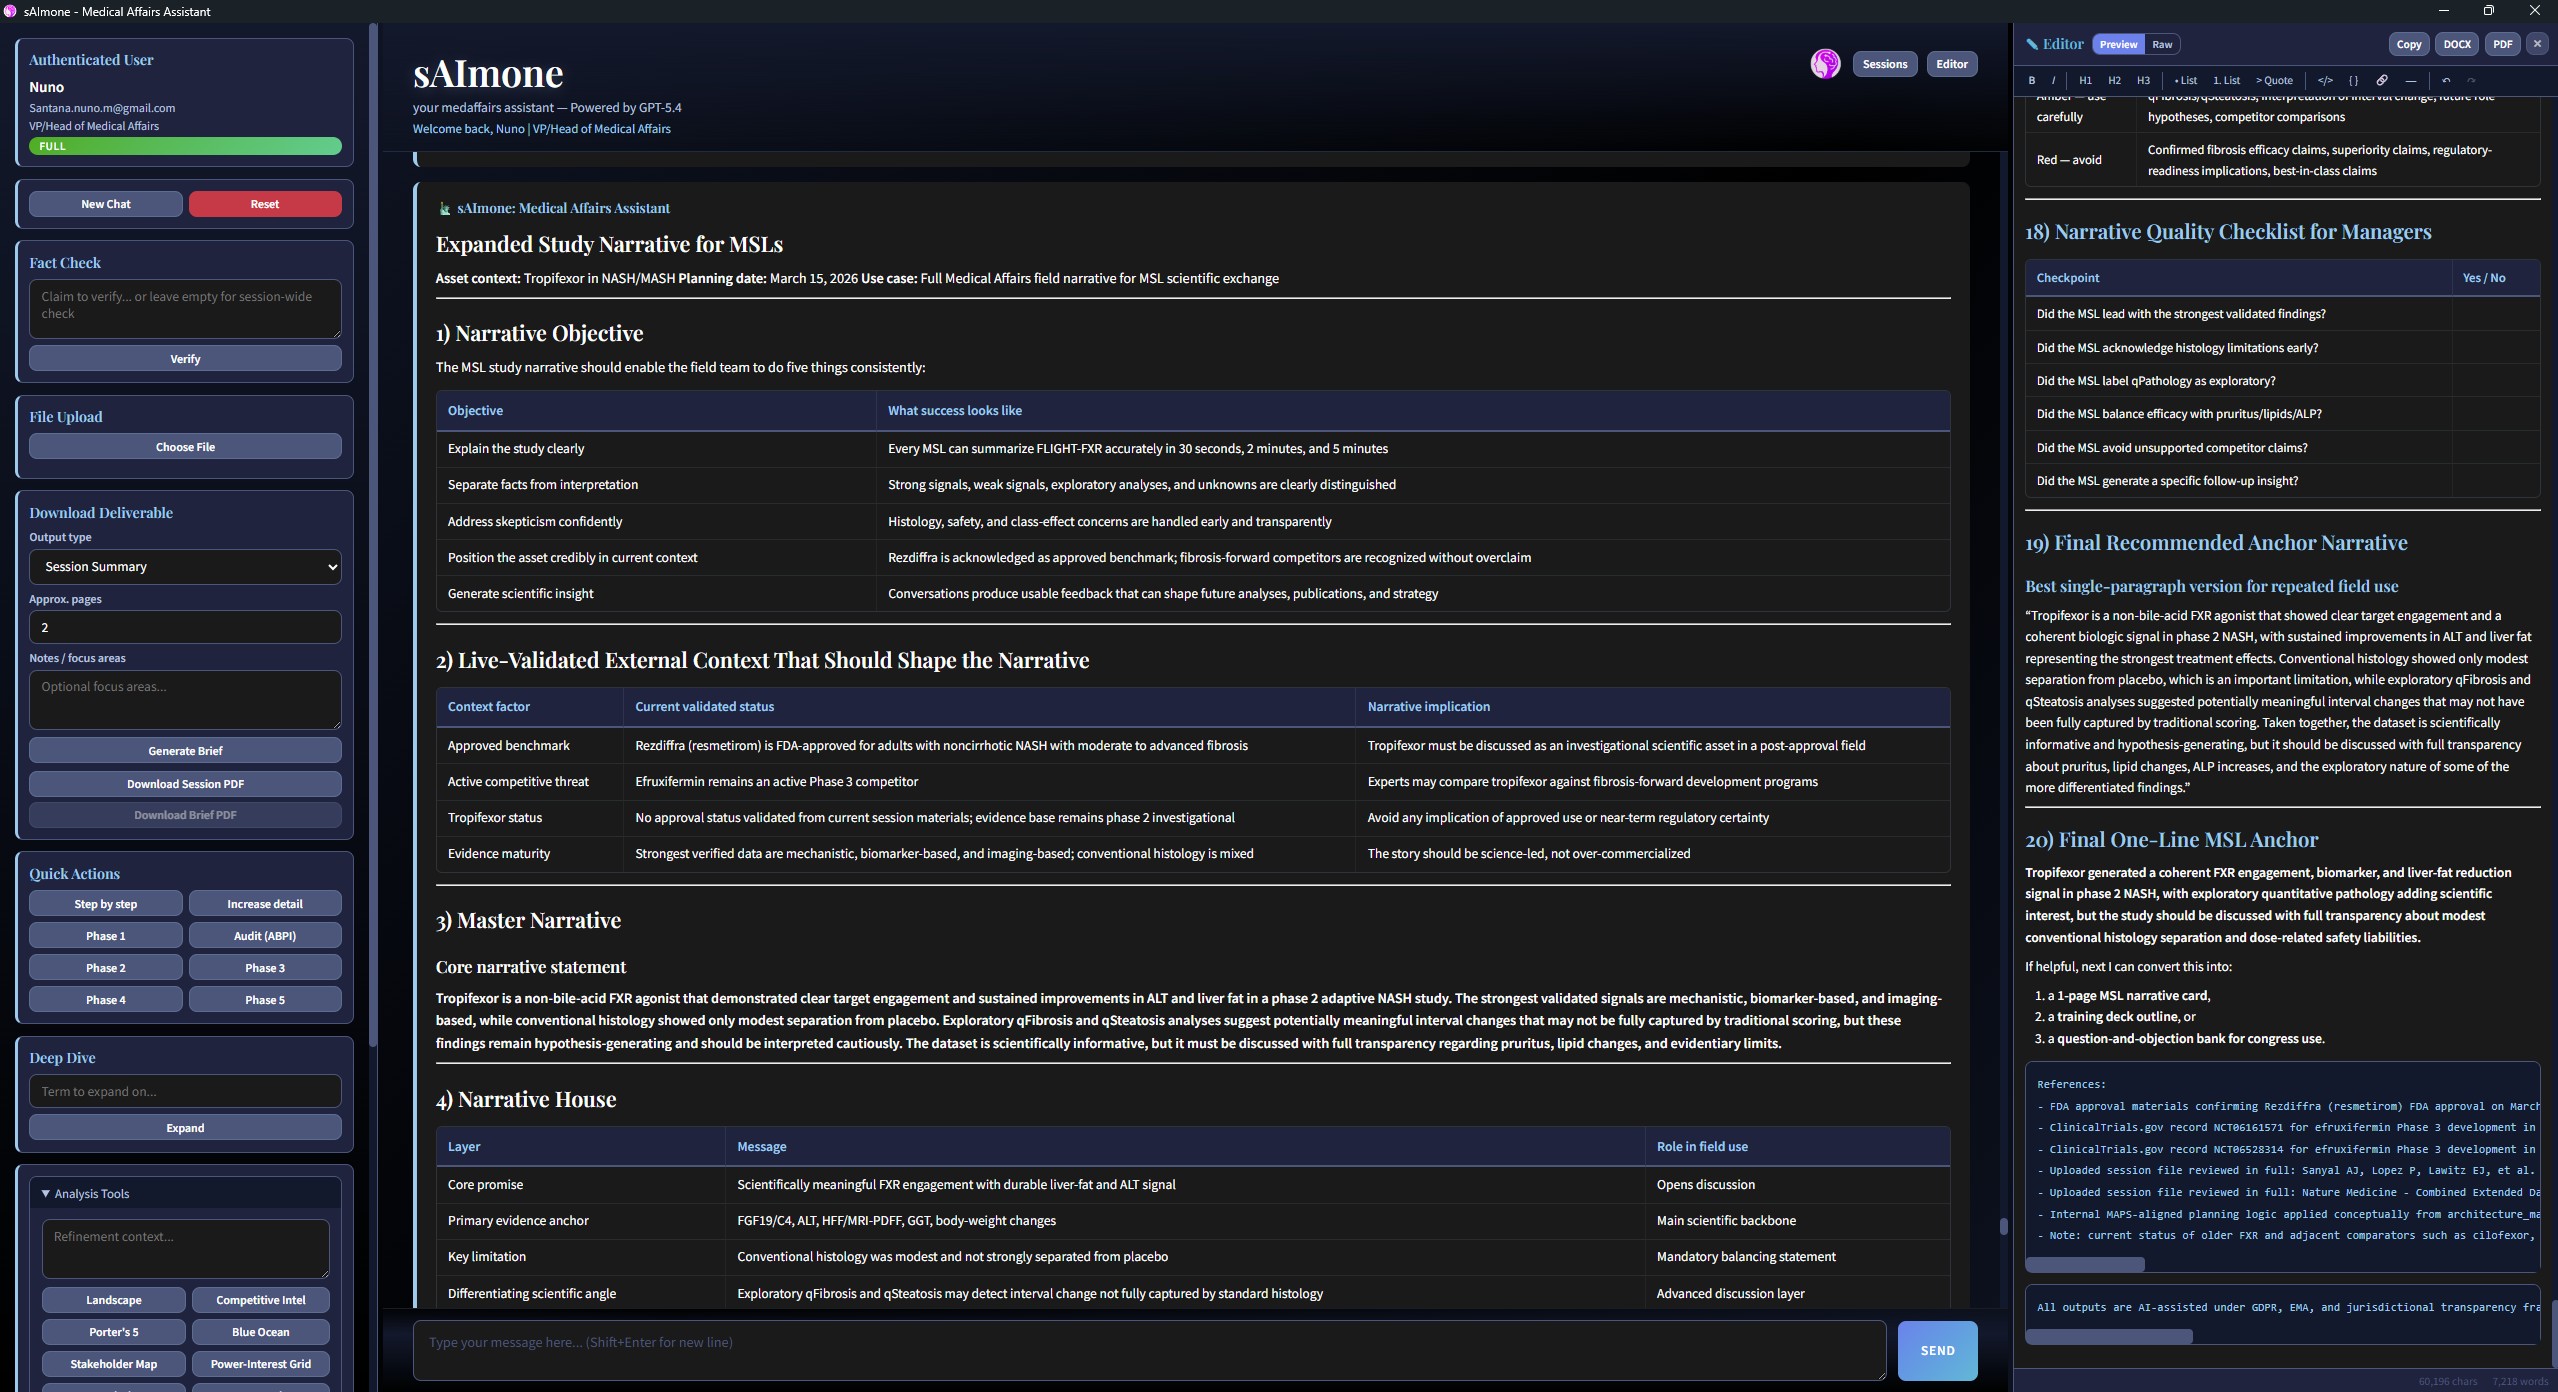The height and width of the screenshot is (1392, 2558).
Task: Toggle the Editor panel from the header
Action: [x=1951, y=64]
